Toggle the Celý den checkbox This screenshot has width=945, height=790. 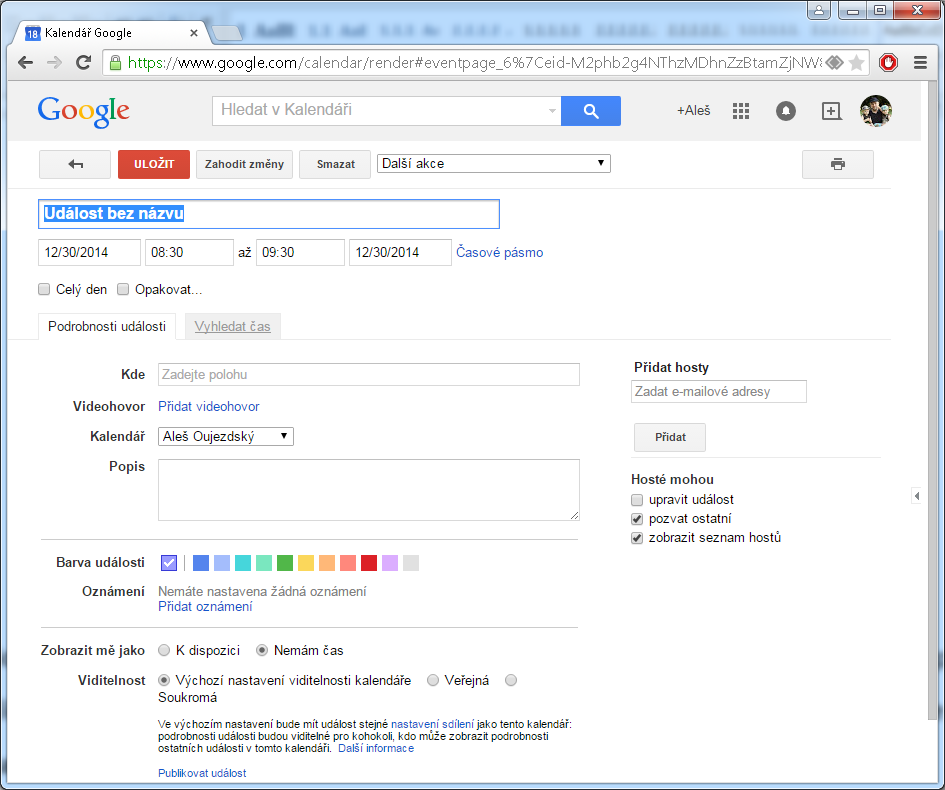coord(44,289)
